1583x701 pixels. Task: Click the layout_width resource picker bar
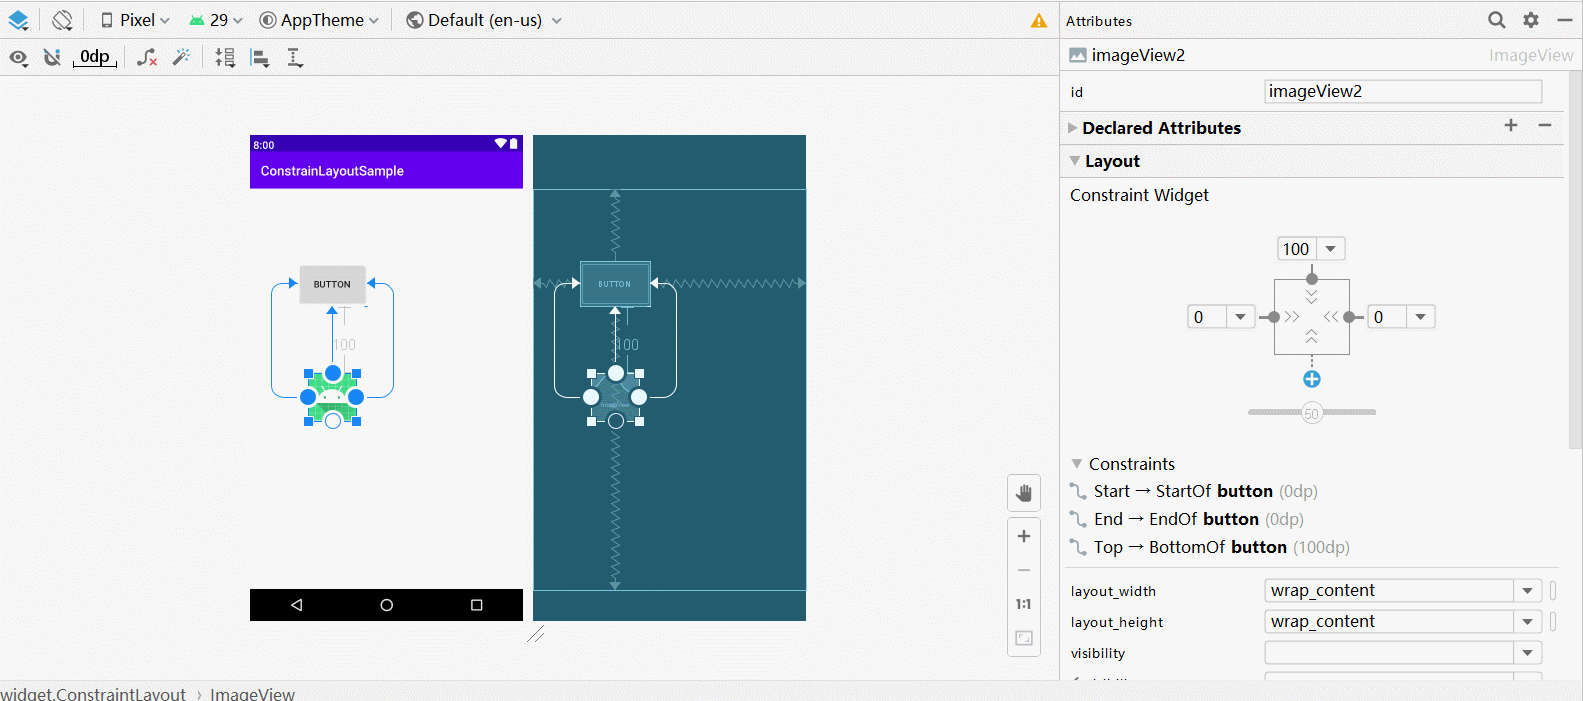[1553, 591]
